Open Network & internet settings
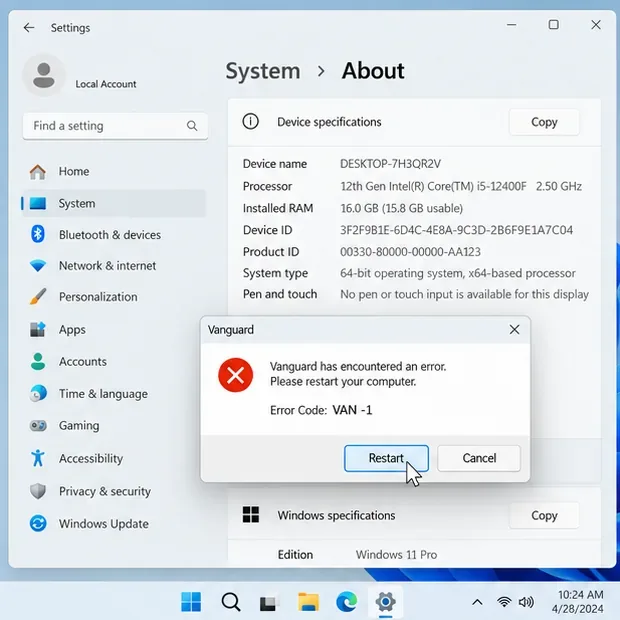This screenshot has width=620, height=620. coord(114,266)
